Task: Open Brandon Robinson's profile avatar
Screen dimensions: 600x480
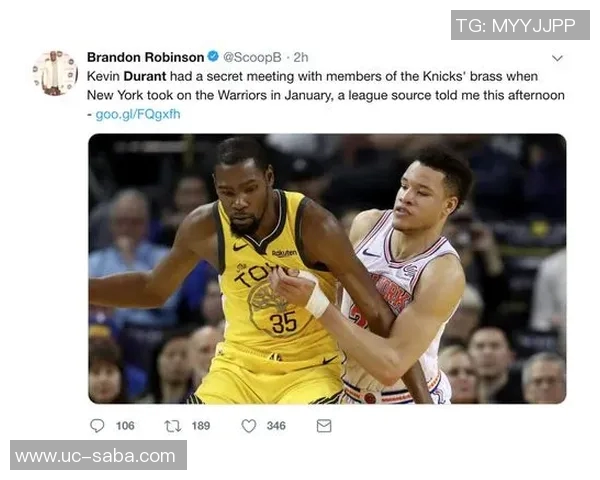Action: [55, 73]
